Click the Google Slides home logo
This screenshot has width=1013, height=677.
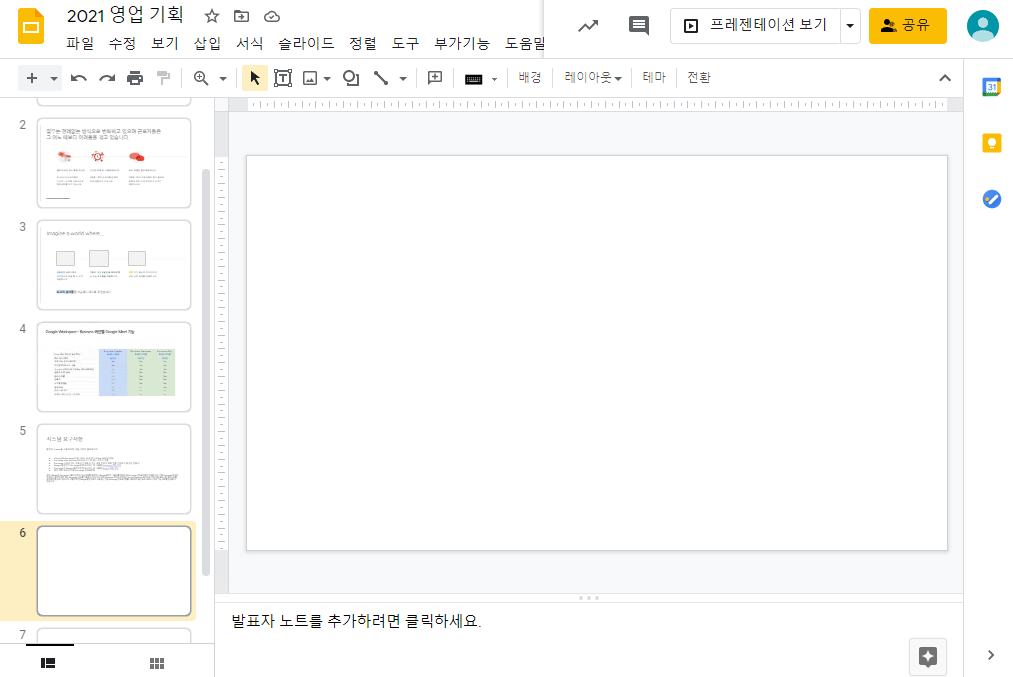[x=30, y=26]
